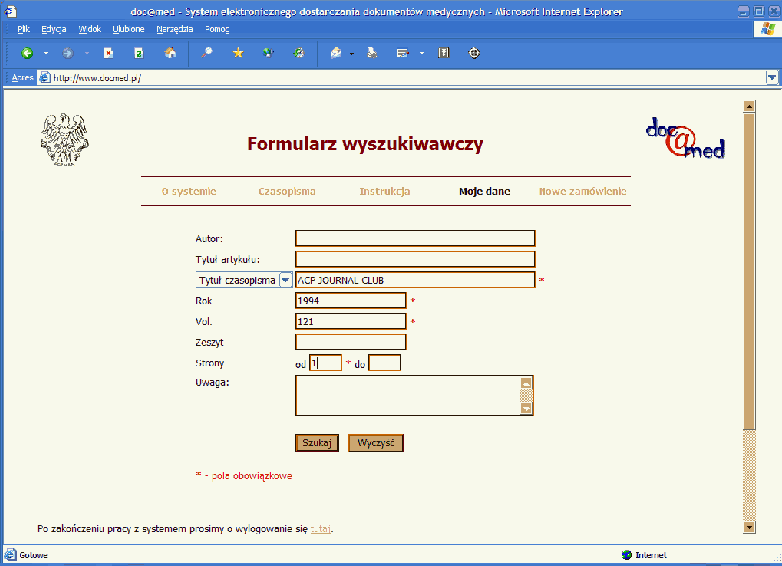
Task: Open Favorites star icon
Action: pyautogui.click(x=238, y=53)
